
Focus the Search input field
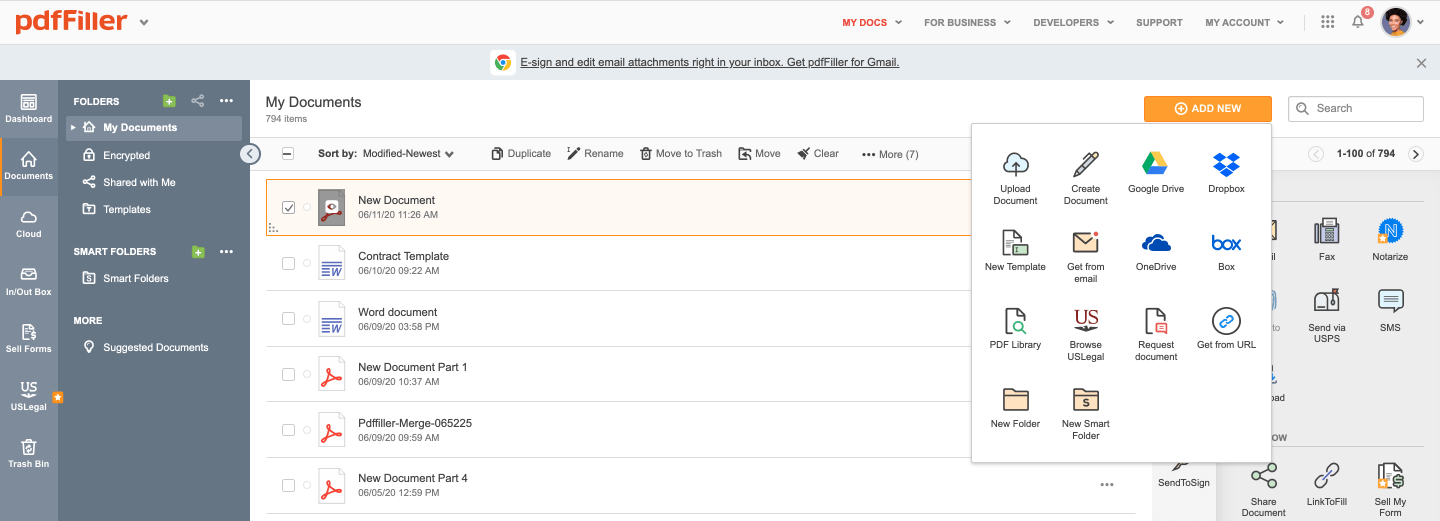[x=1356, y=108]
